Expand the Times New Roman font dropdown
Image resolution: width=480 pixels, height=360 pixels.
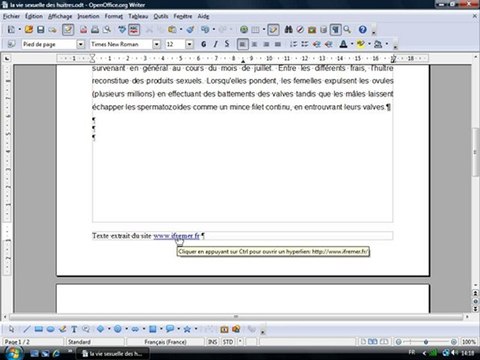click(x=156, y=44)
